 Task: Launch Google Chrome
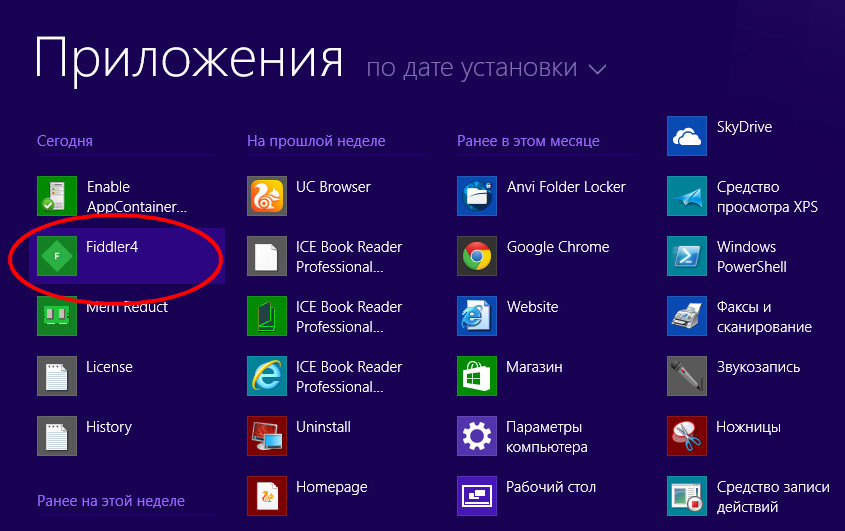pyautogui.click(x=477, y=256)
